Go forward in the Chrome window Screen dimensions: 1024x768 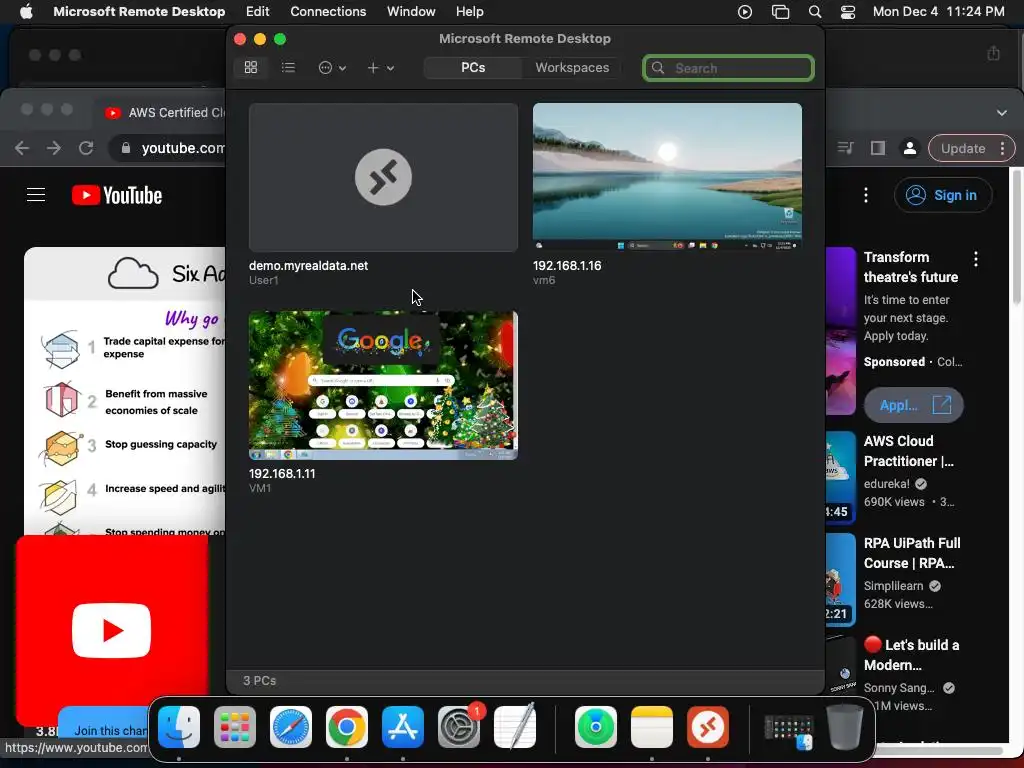[x=54, y=148]
